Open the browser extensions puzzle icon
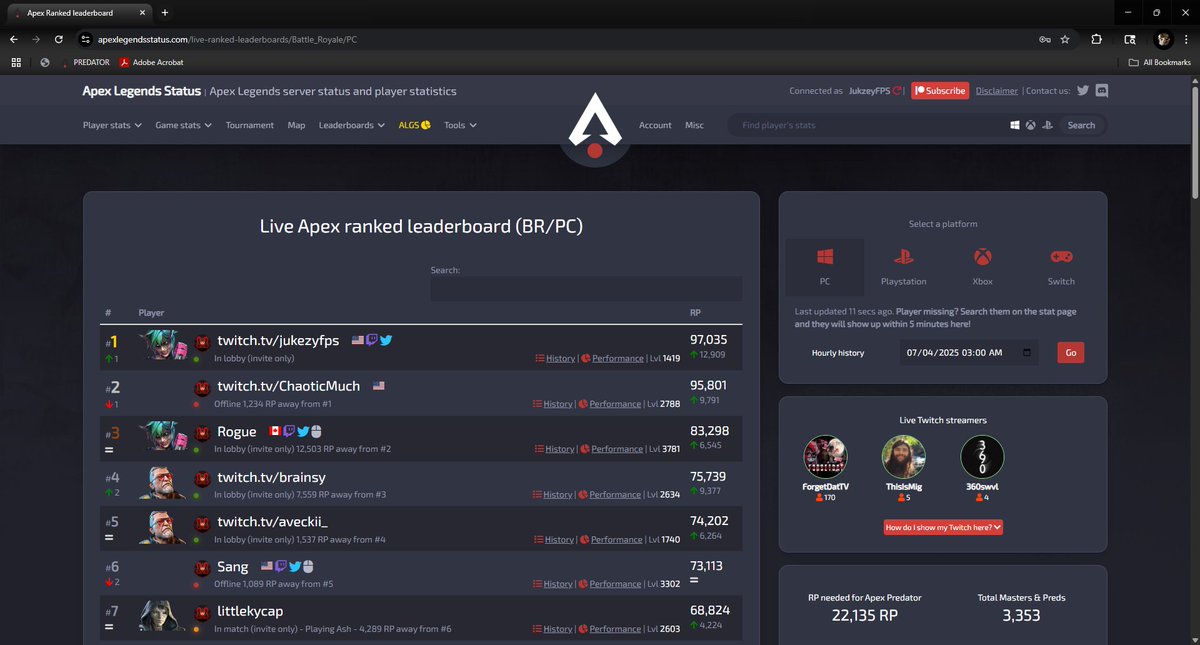1200x645 pixels. click(x=1096, y=39)
